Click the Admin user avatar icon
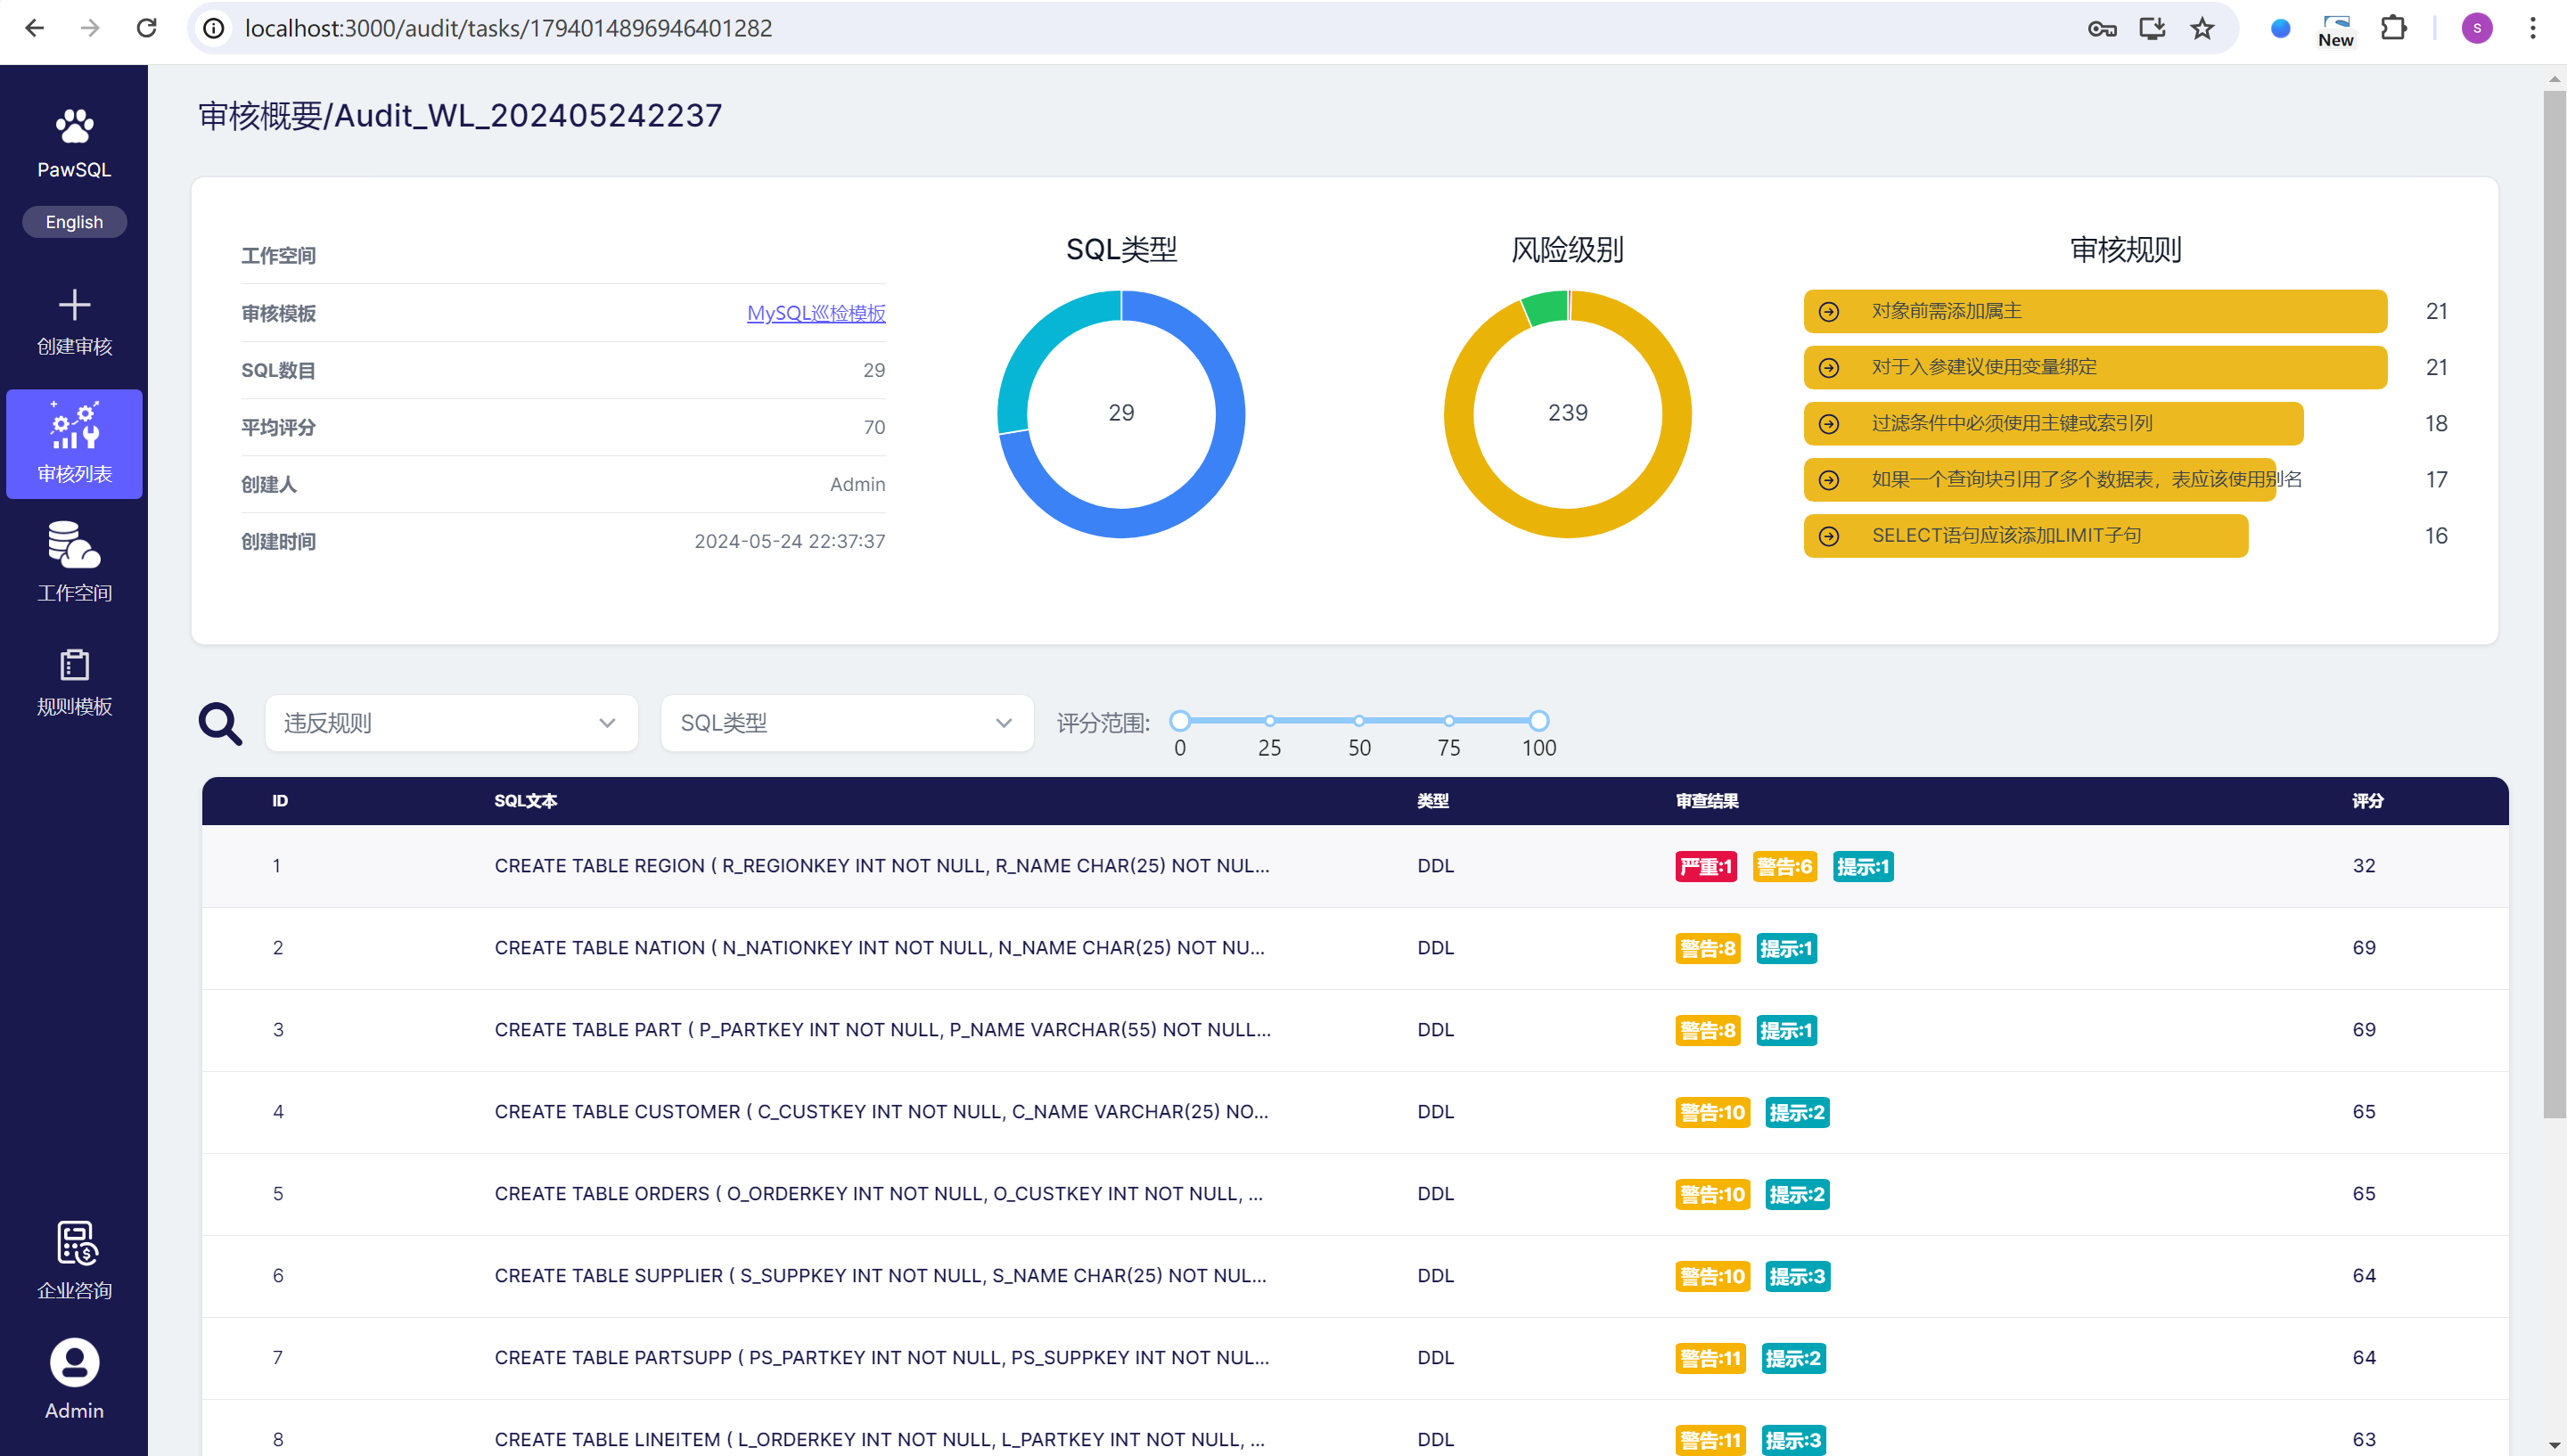 click(x=74, y=1362)
